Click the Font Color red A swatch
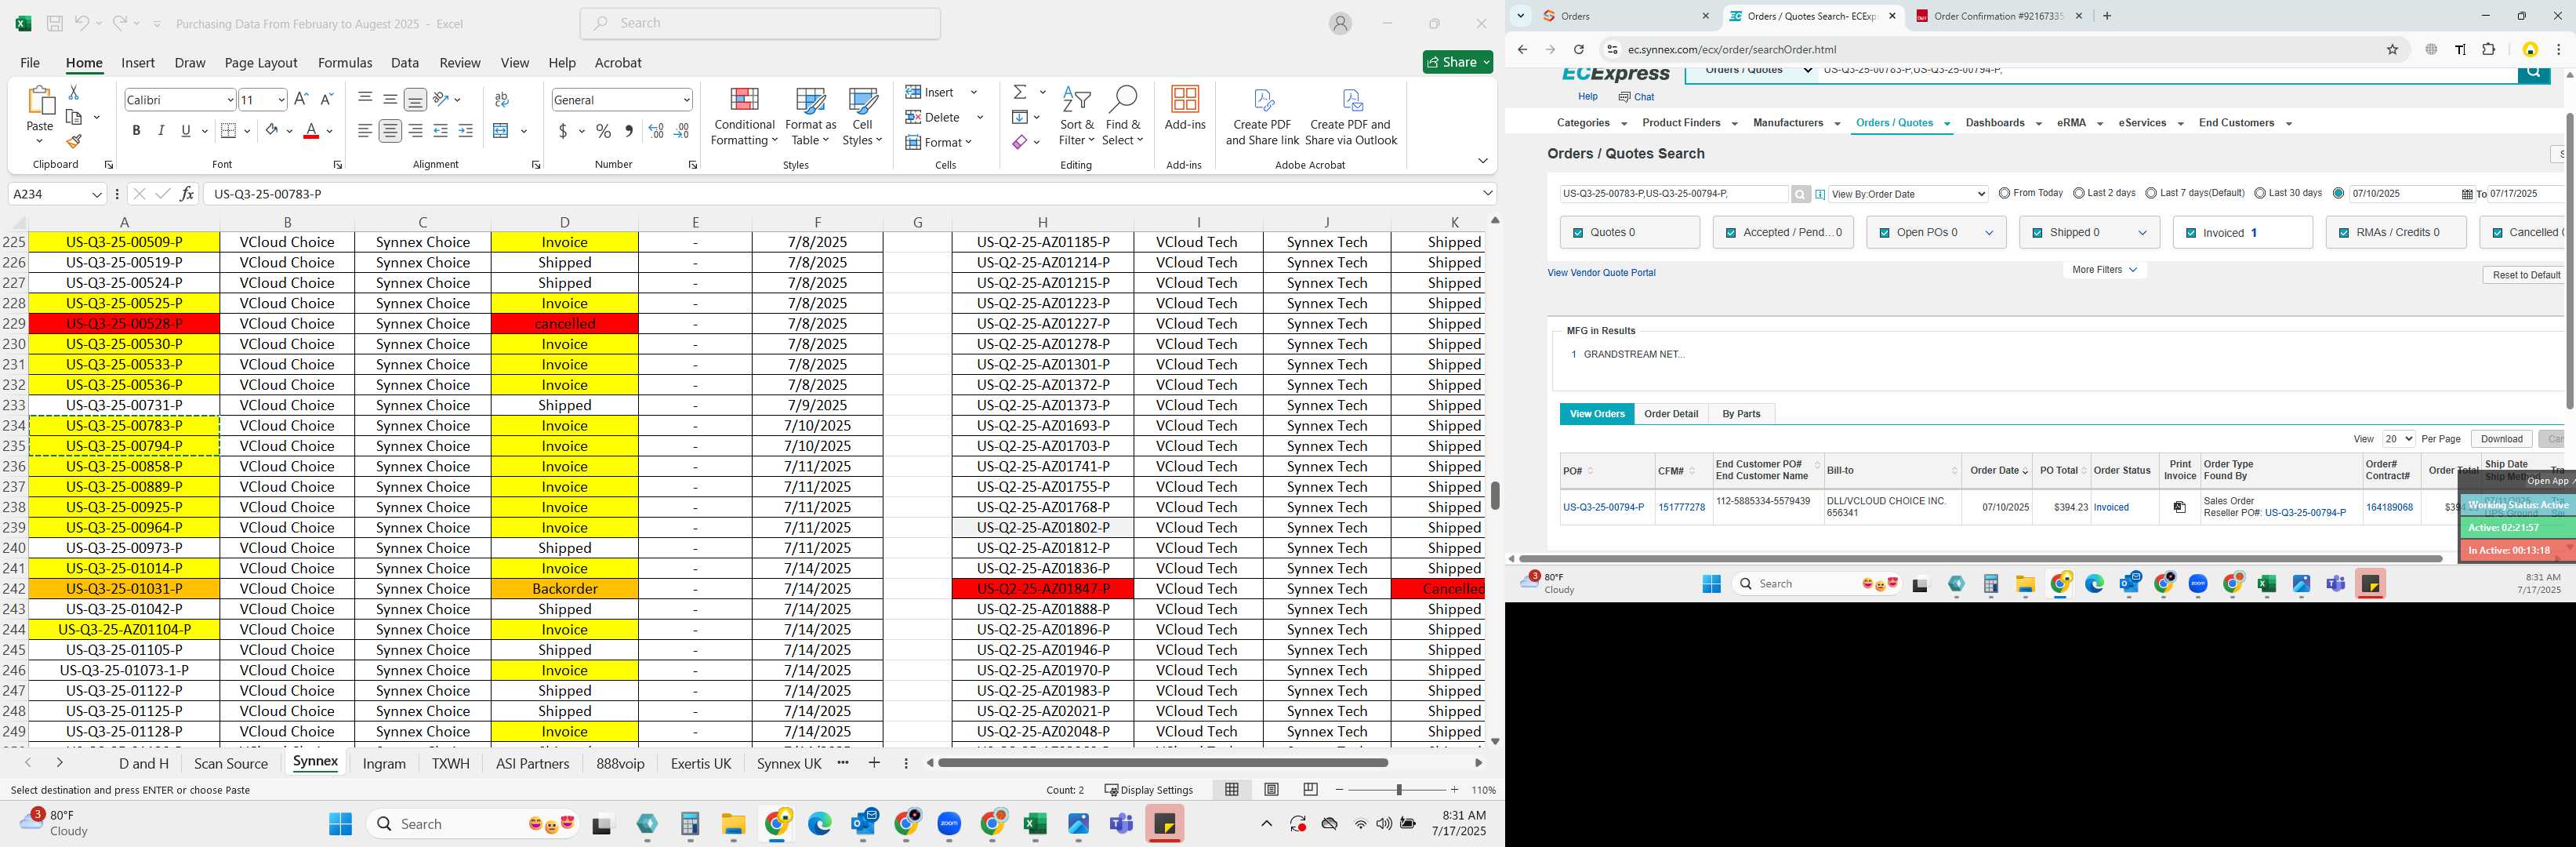The height and width of the screenshot is (847, 2576). (311, 131)
